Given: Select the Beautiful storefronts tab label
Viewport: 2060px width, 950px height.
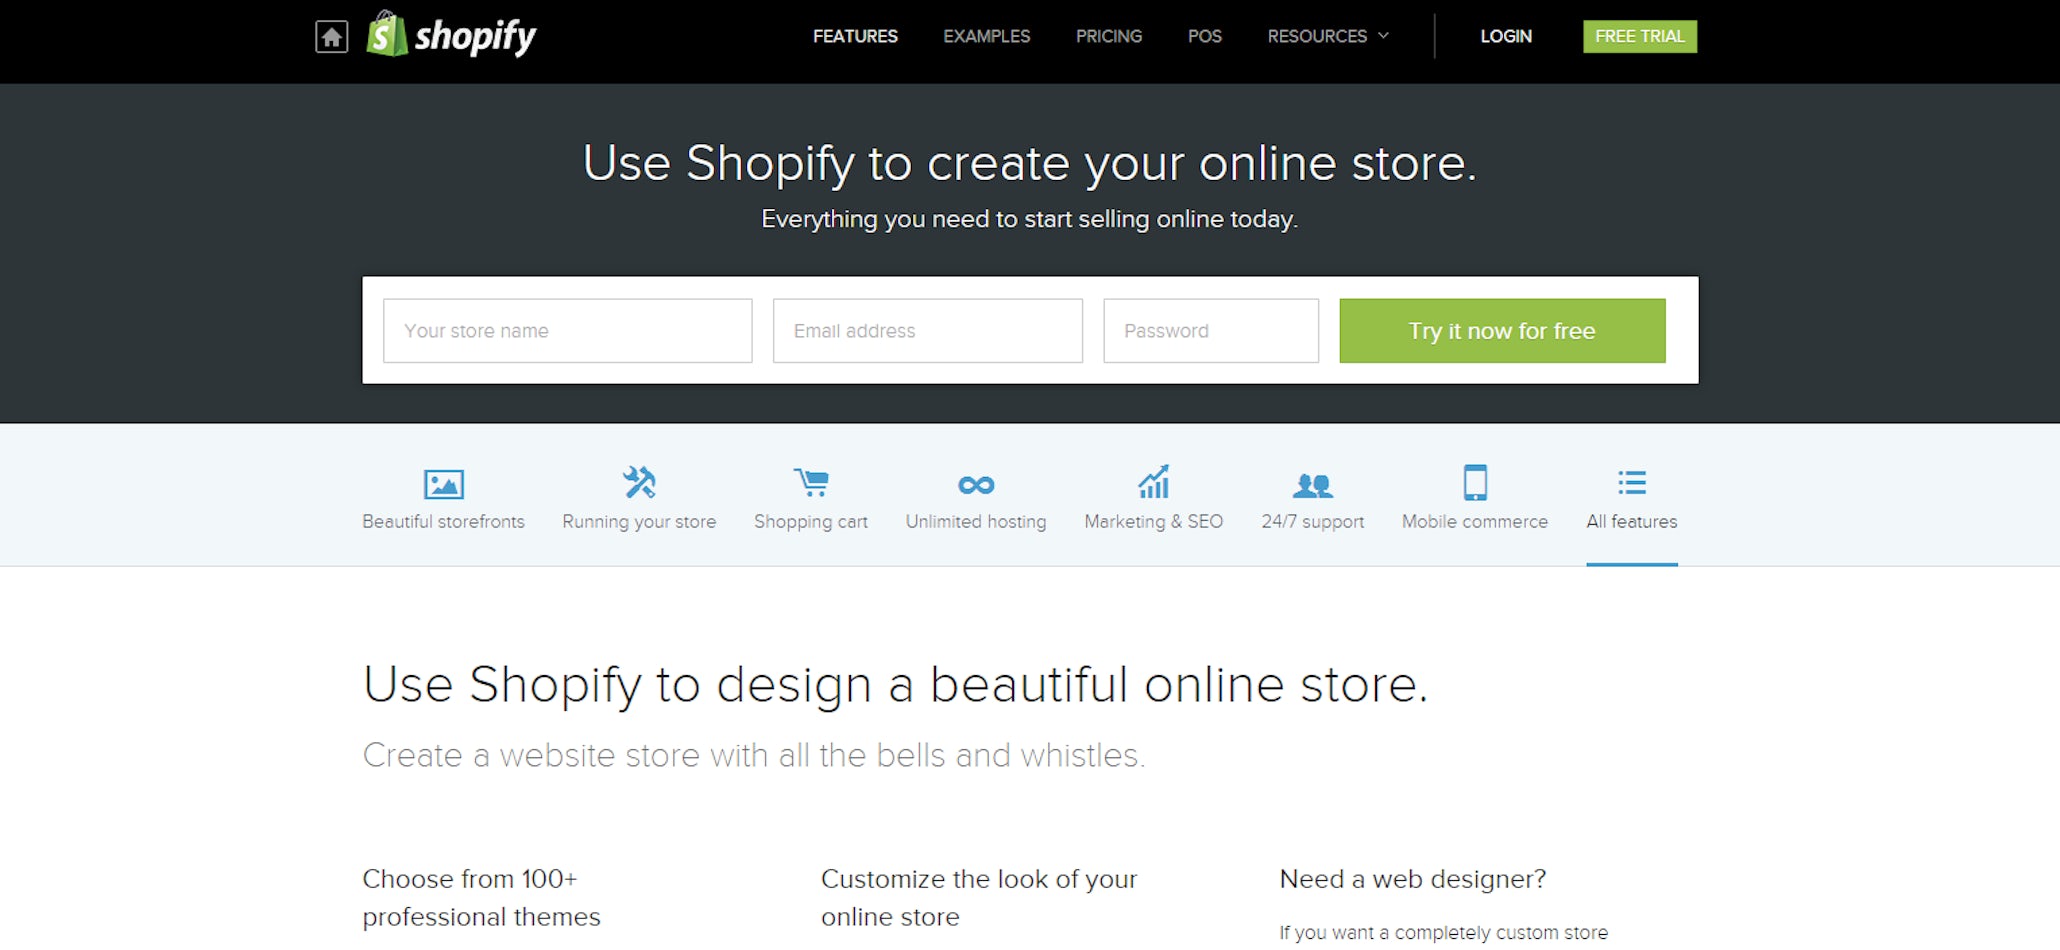Looking at the screenshot, I should tap(443, 522).
